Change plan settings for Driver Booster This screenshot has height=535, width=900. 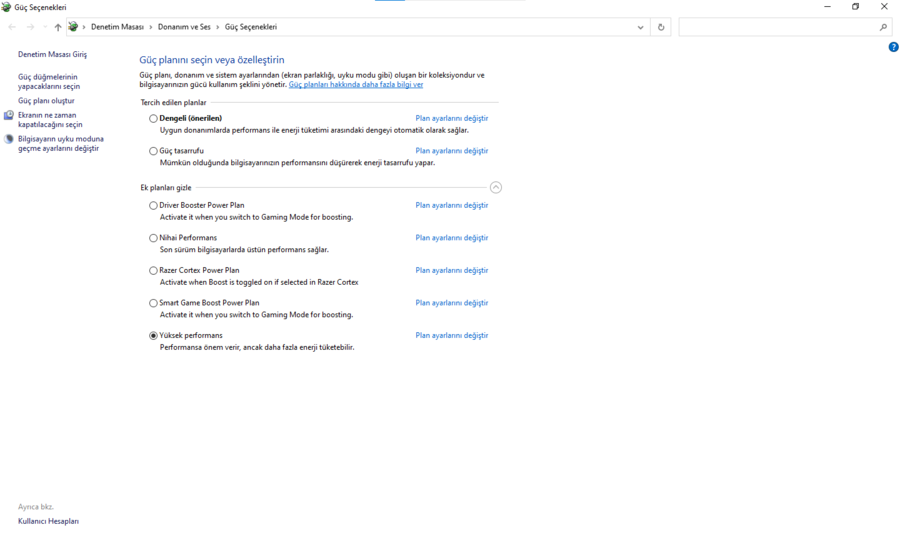pos(452,206)
